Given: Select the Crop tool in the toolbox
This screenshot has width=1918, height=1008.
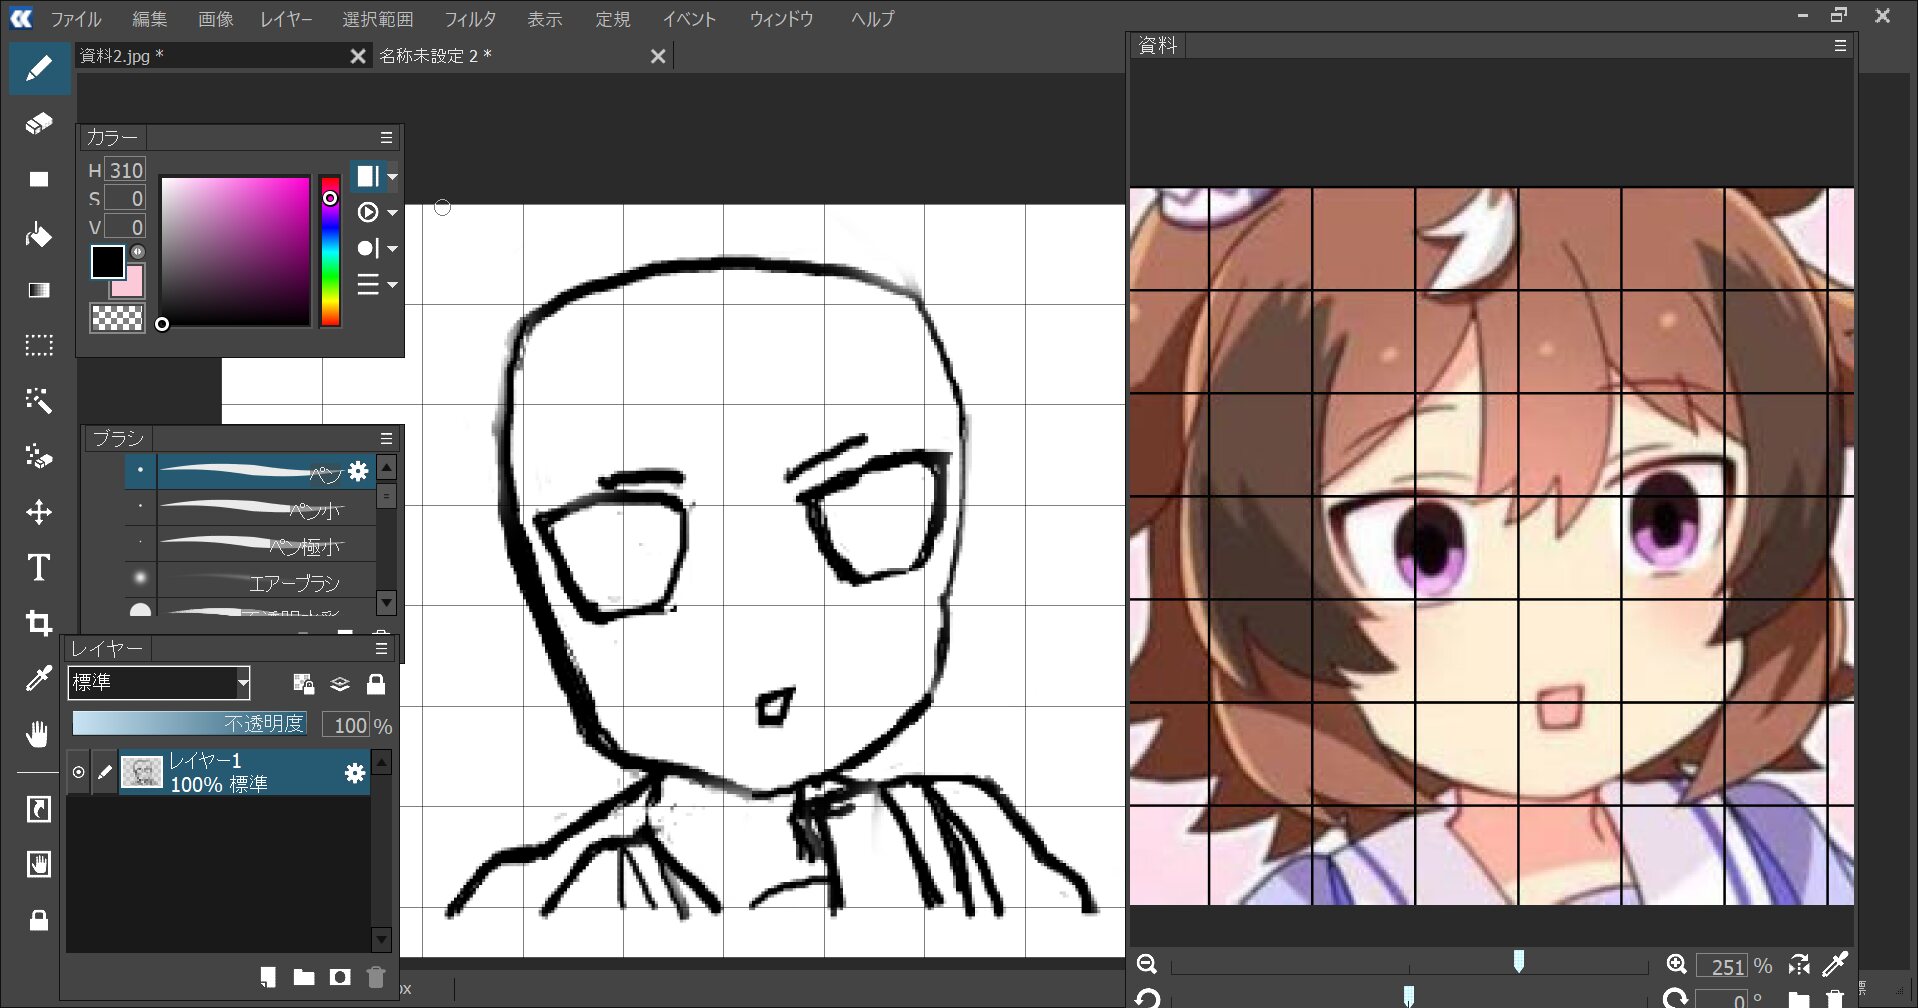Looking at the screenshot, I should (x=38, y=623).
